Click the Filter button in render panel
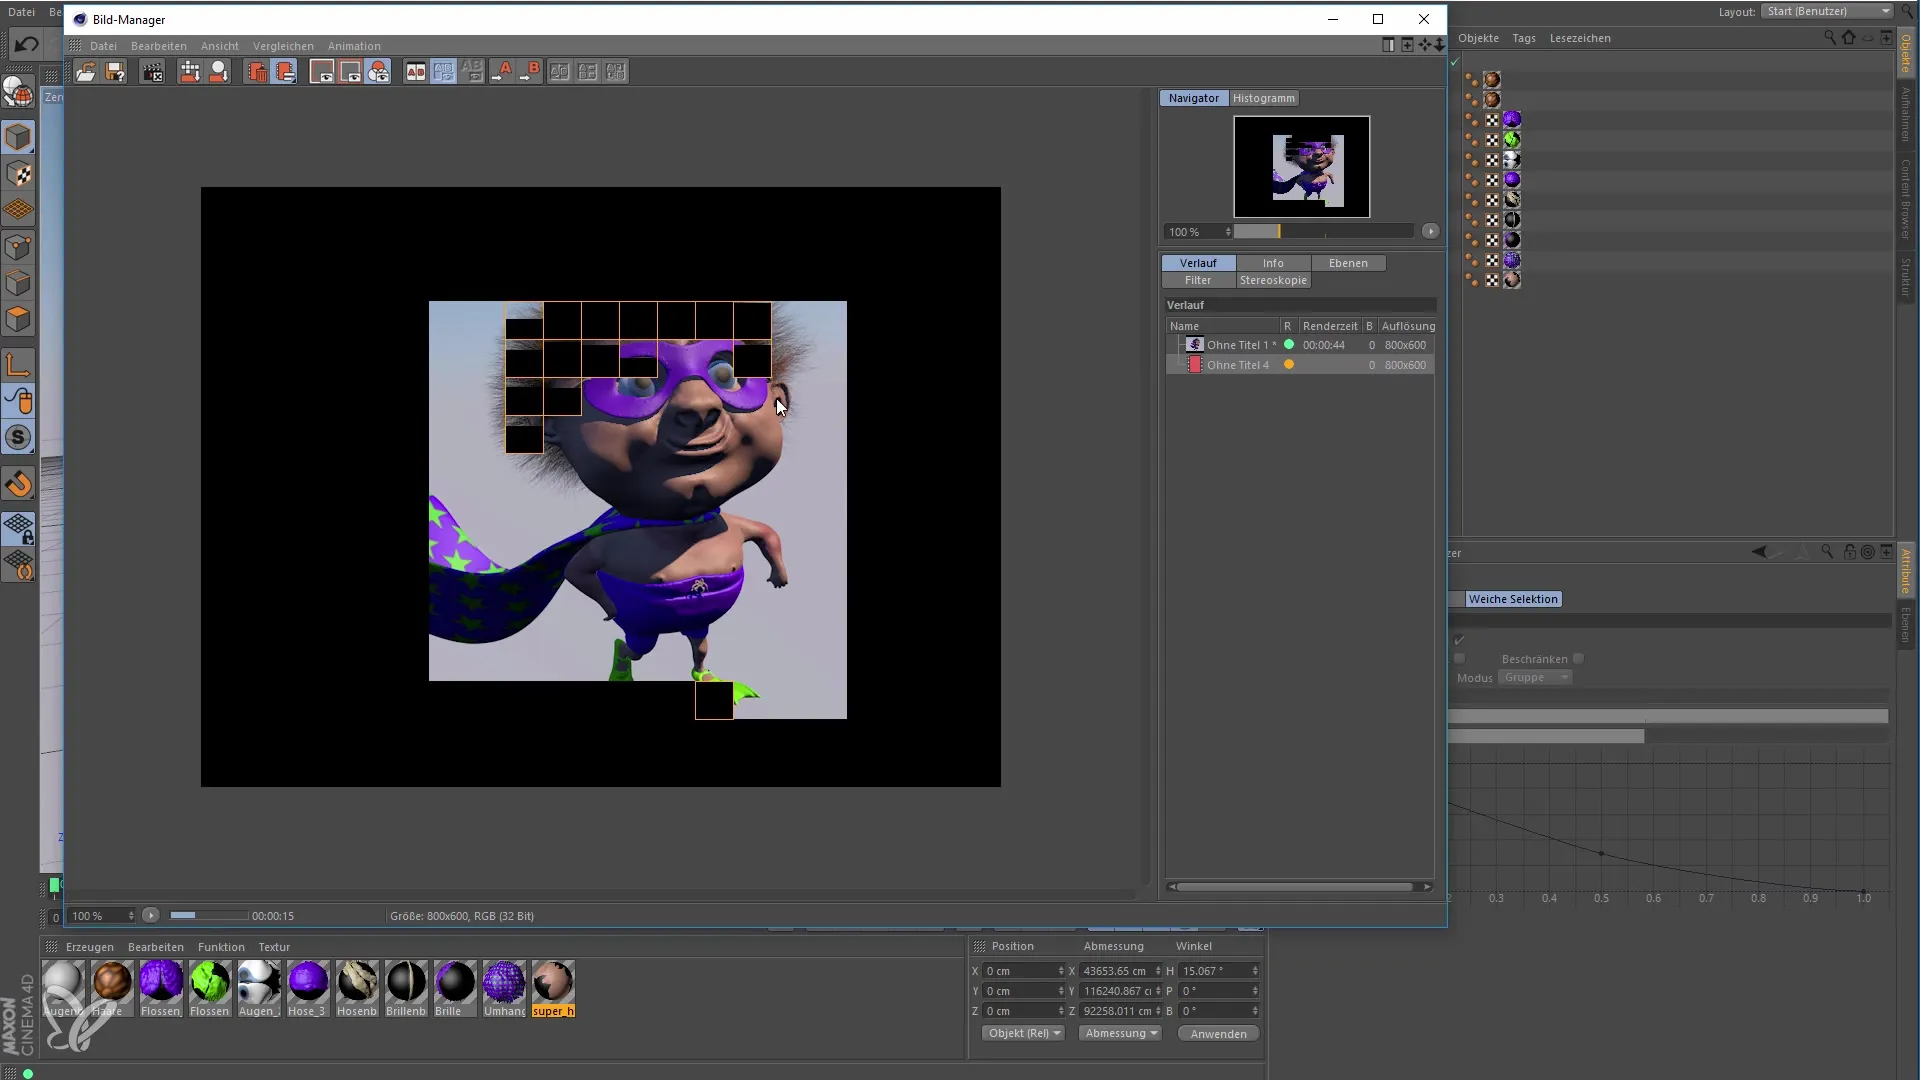Screen dimensions: 1920x1080 (x=1197, y=280)
